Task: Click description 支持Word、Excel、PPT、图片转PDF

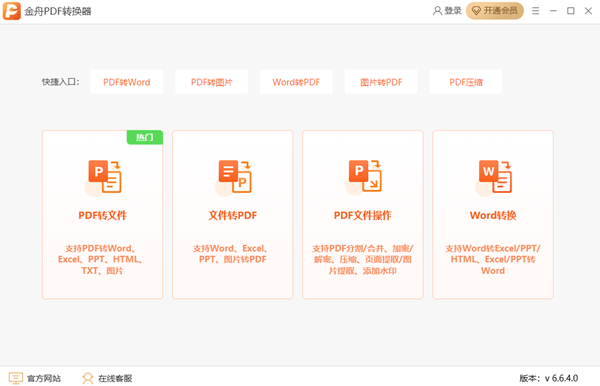Action: click(232, 254)
